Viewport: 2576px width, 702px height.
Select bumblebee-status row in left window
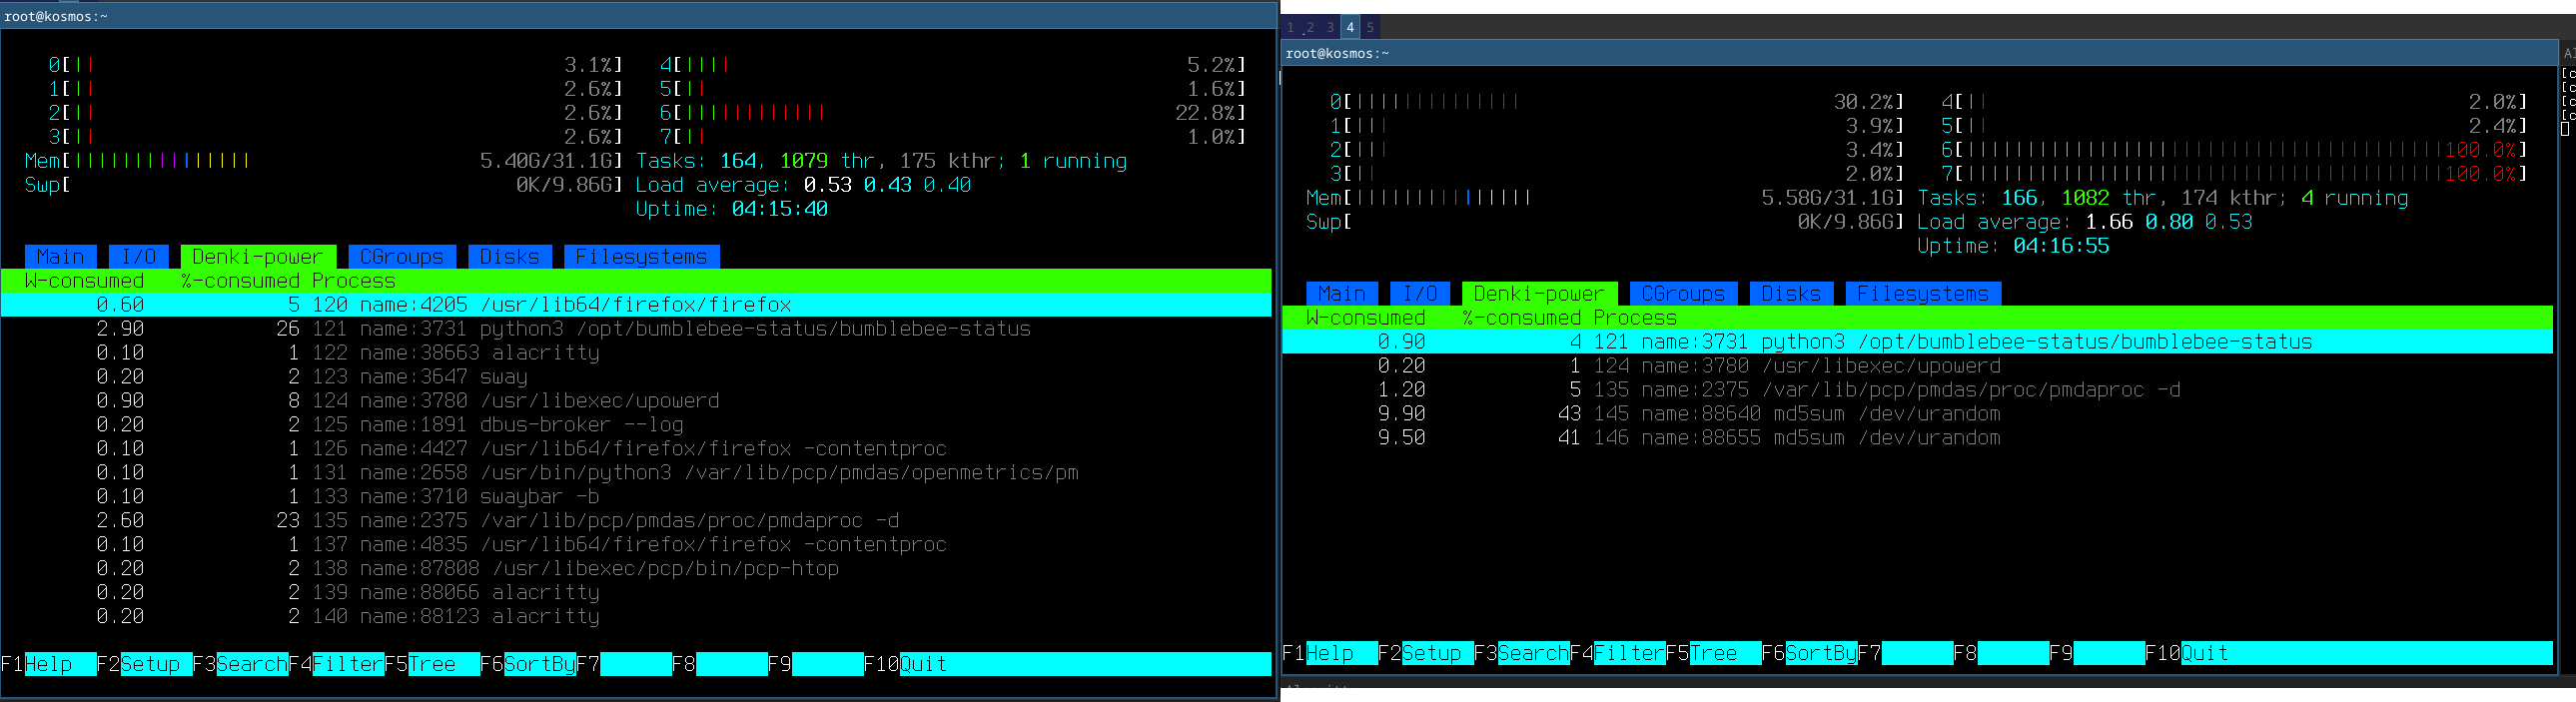pos(636,329)
